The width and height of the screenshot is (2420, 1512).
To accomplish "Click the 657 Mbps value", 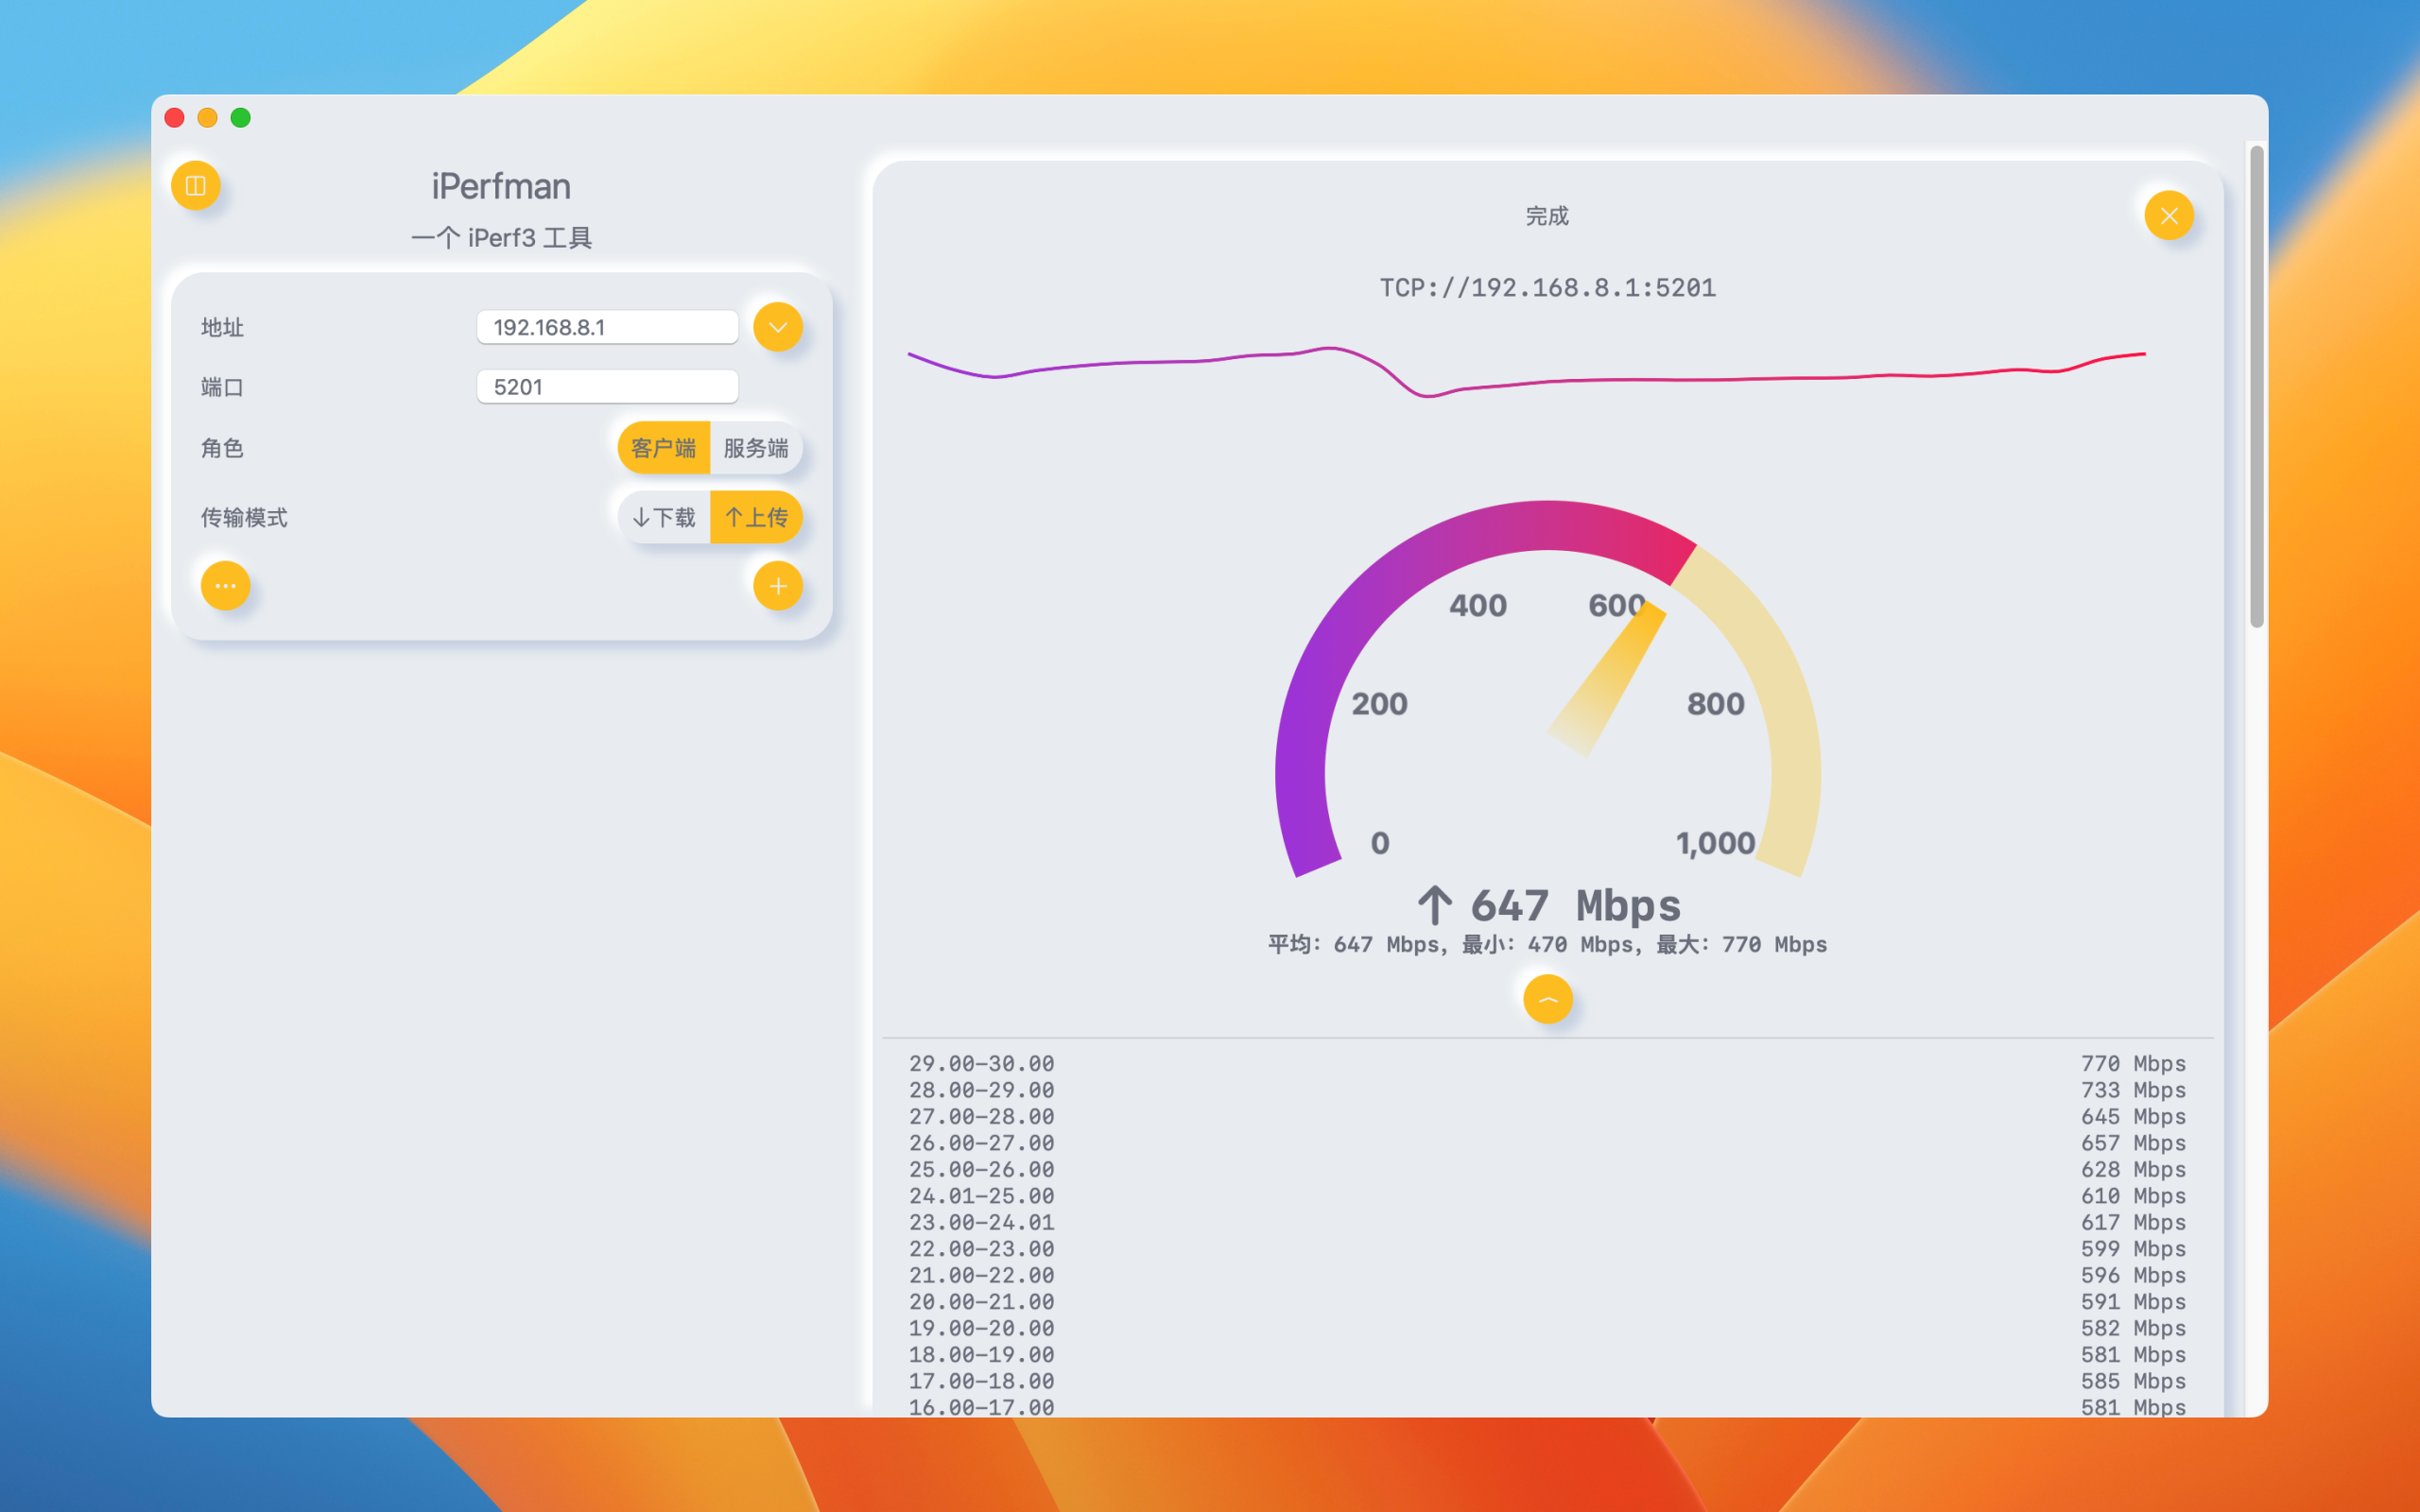I will pyautogui.click(x=2133, y=1143).
